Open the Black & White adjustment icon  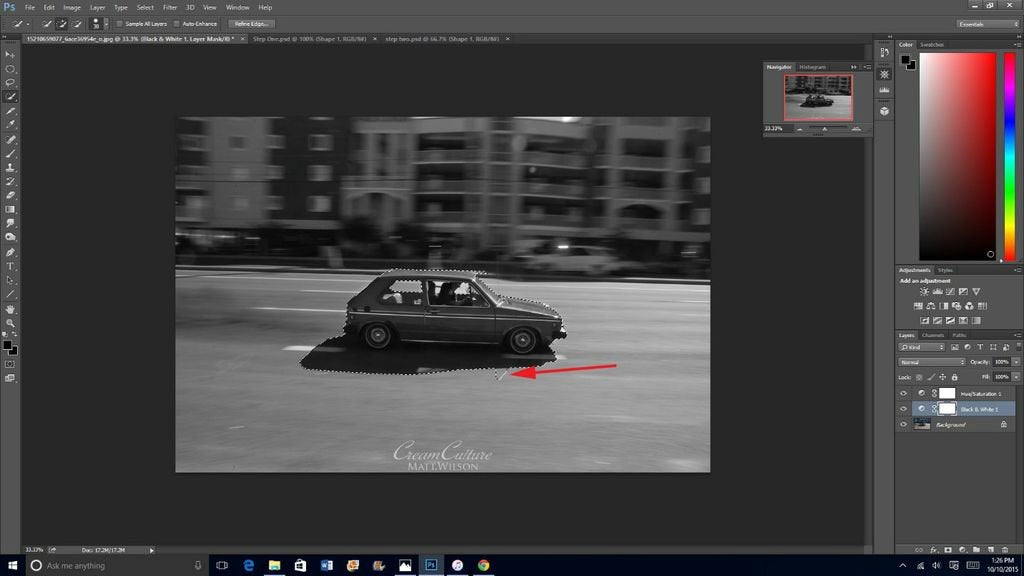point(942,306)
